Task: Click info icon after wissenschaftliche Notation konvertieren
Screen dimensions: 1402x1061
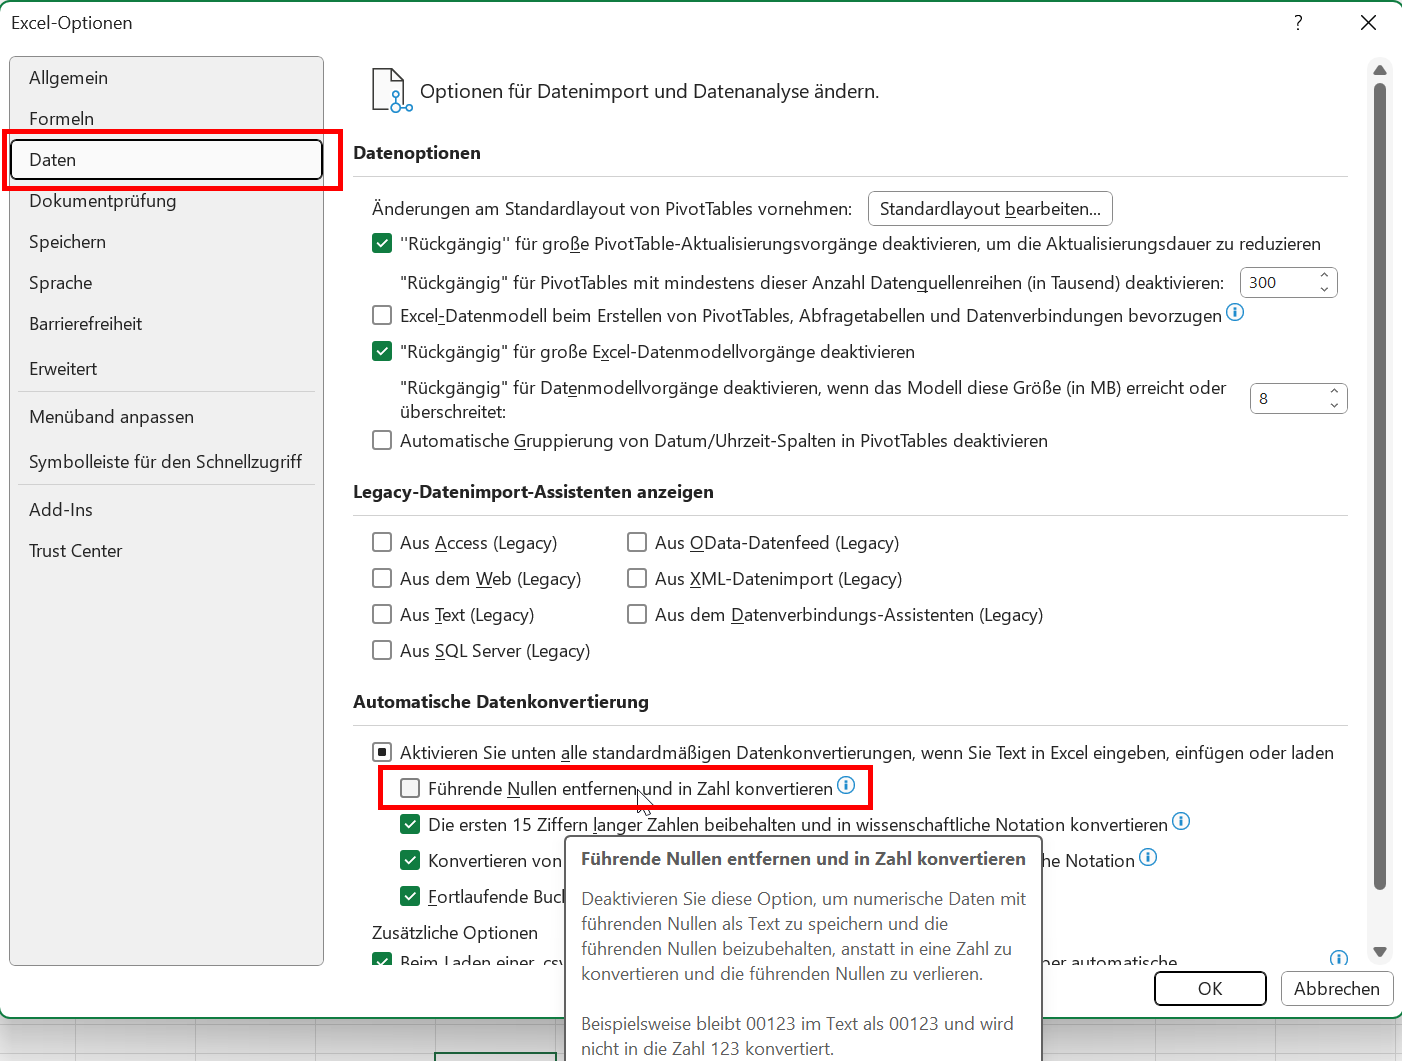Action: coord(1181,821)
